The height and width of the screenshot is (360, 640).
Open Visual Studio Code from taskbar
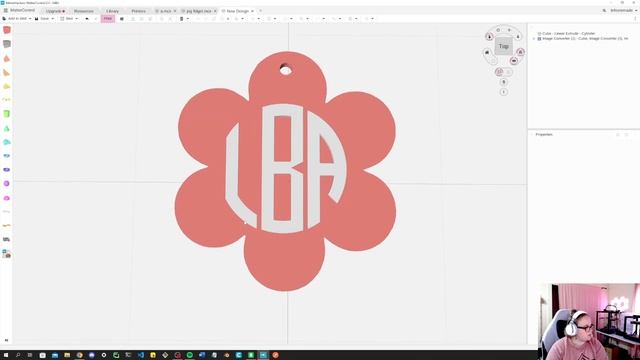click(x=141, y=355)
